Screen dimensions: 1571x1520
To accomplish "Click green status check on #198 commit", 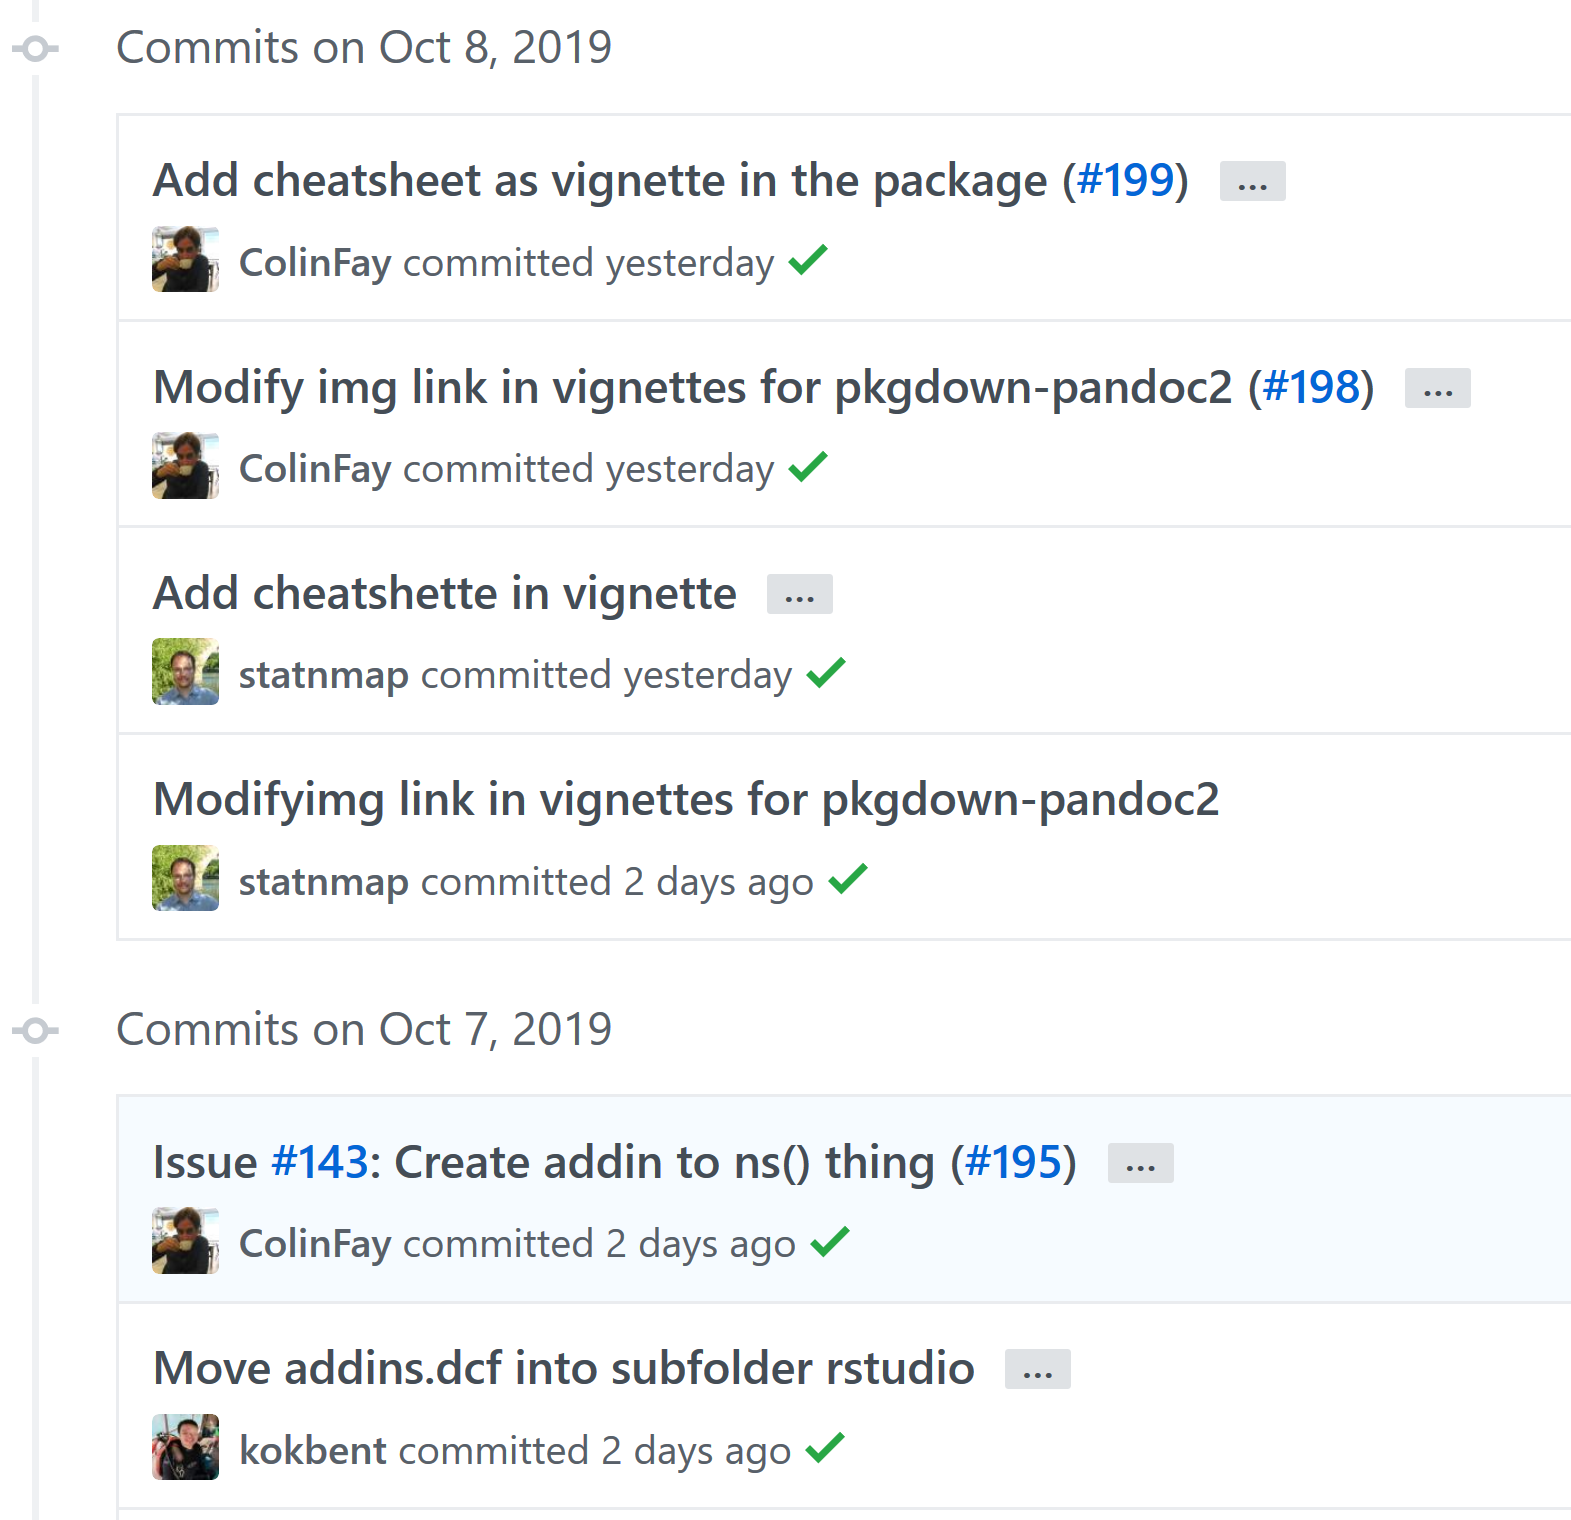I will [808, 466].
